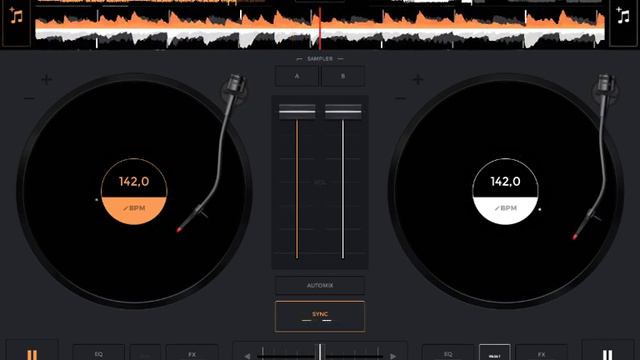Click the red playhead on the waveform
The width and height of the screenshot is (640, 360).
(x=320, y=28)
